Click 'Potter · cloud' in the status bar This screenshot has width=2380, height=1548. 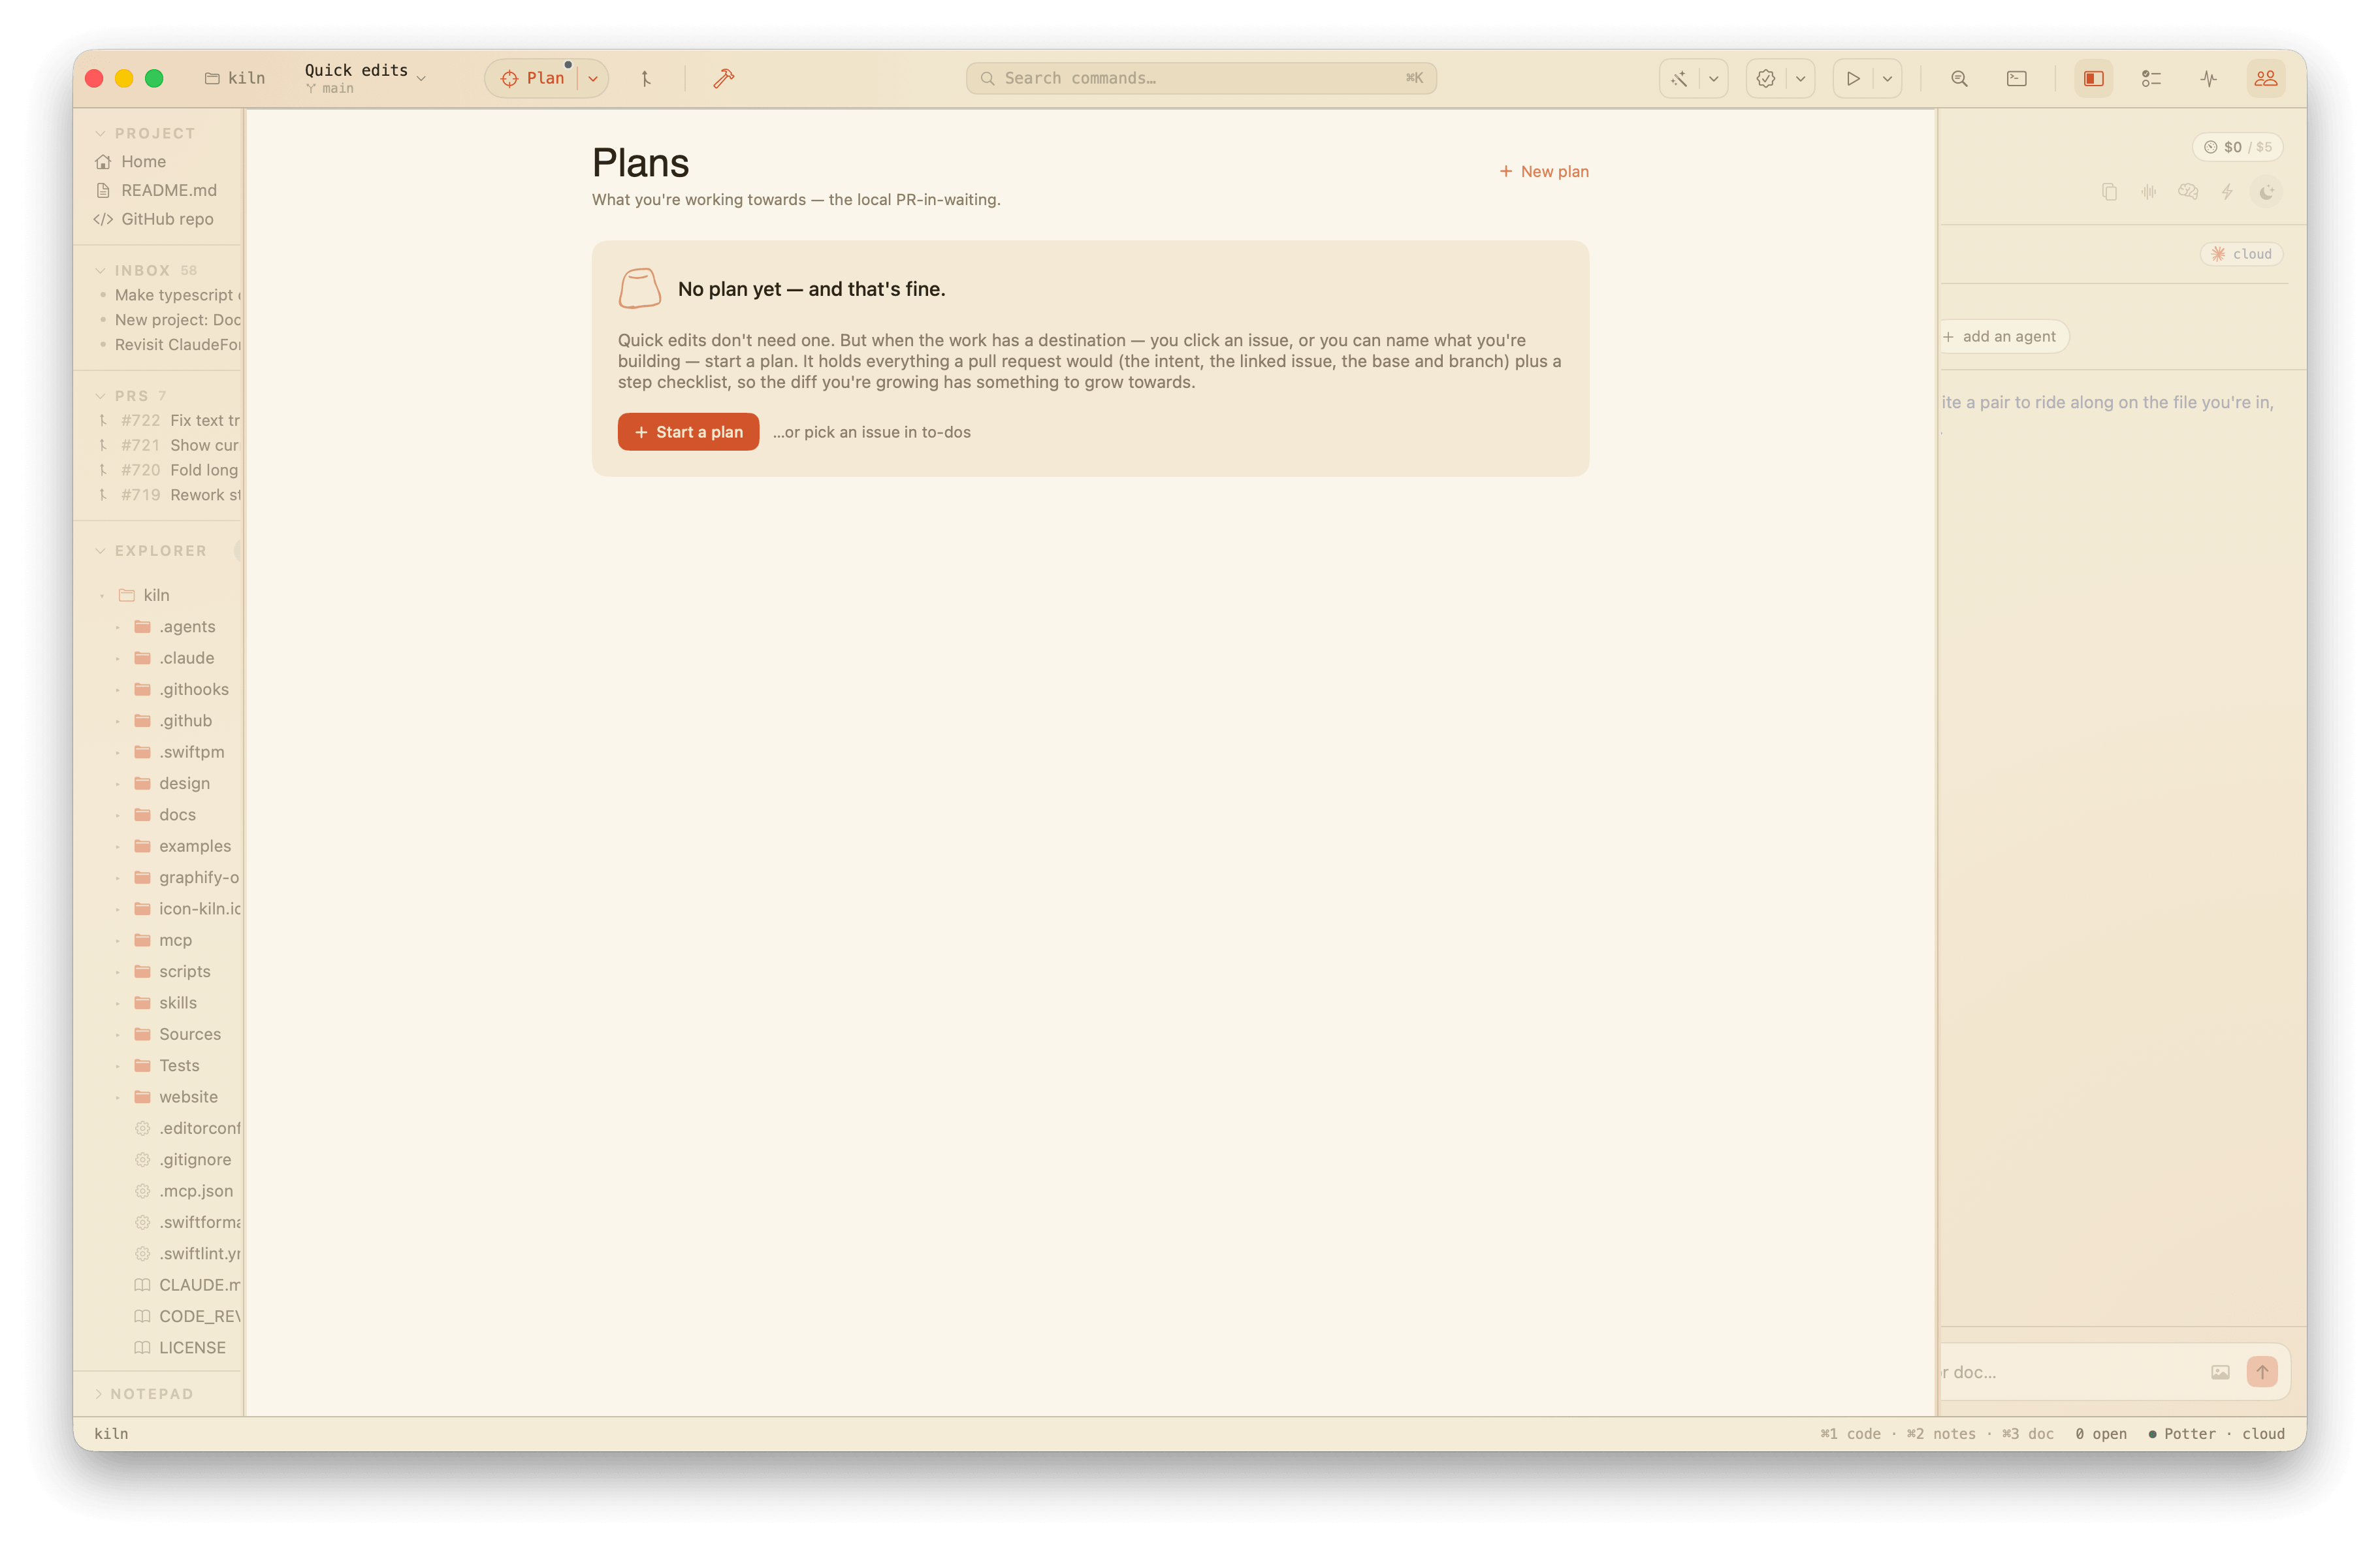tap(2216, 1433)
